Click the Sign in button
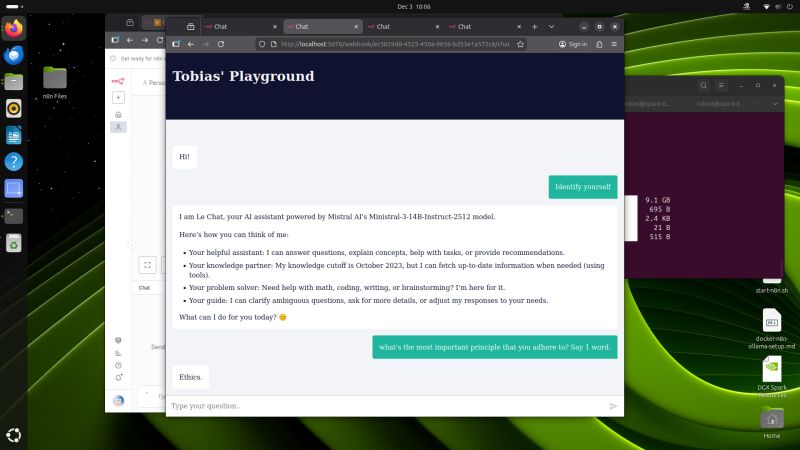 click(x=573, y=44)
